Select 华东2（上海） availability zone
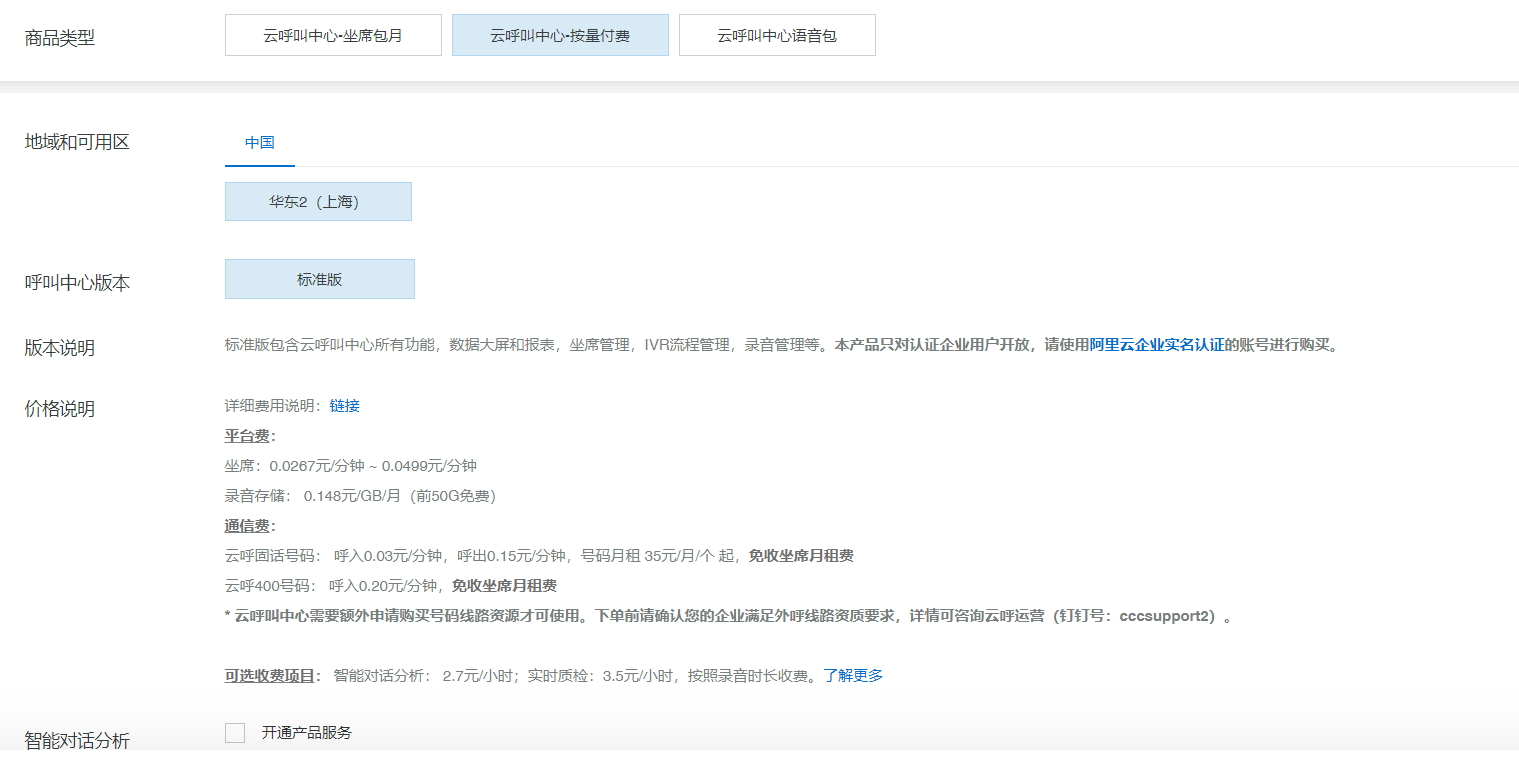The image size is (1519, 774). pyautogui.click(x=318, y=201)
